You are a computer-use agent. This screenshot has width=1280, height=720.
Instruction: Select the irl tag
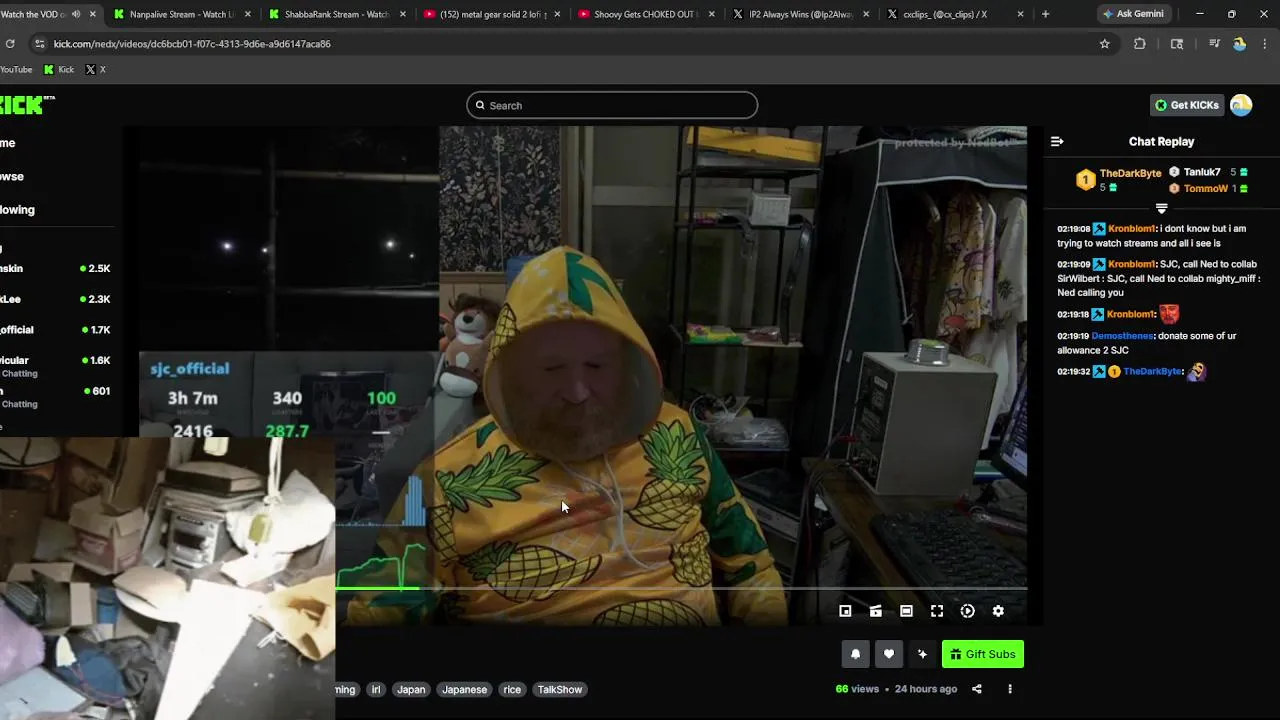376,689
